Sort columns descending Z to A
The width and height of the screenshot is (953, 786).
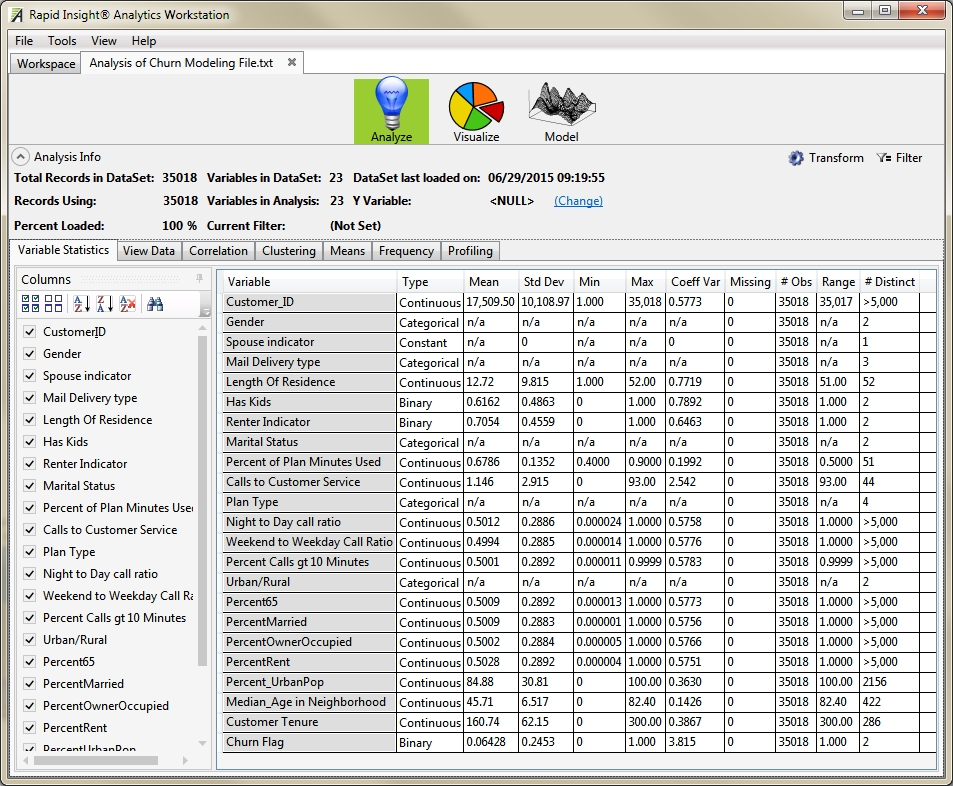tap(105, 303)
